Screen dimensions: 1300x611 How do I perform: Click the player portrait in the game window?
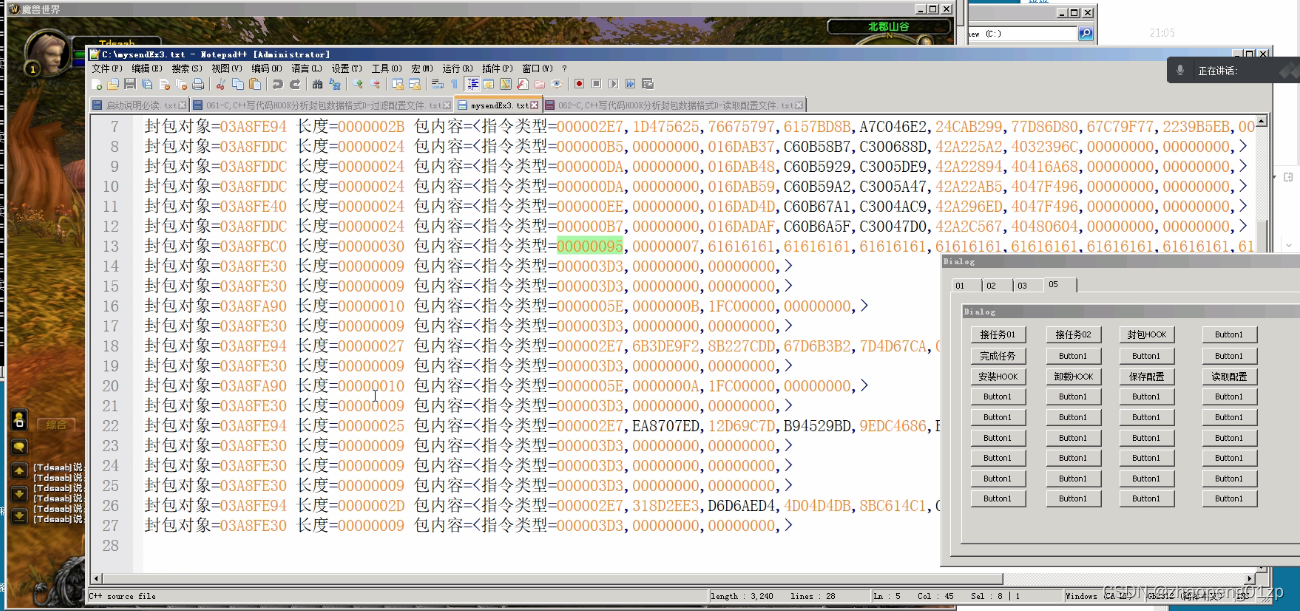(x=47, y=52)
